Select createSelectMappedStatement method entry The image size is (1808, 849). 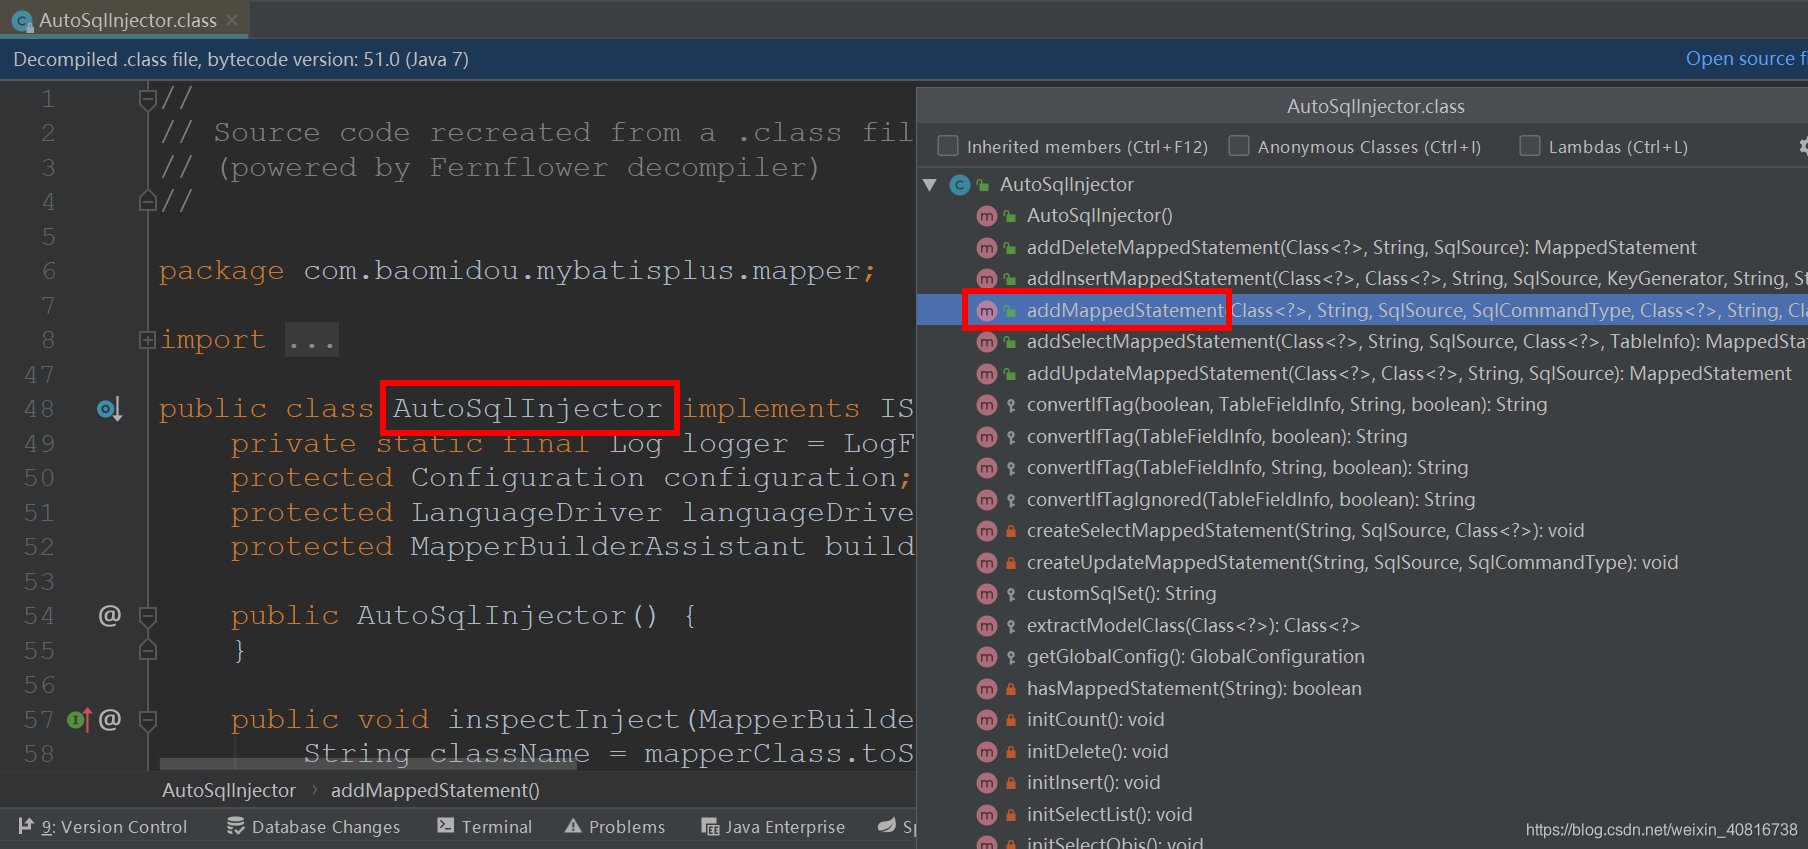[x=1305, y=530]
